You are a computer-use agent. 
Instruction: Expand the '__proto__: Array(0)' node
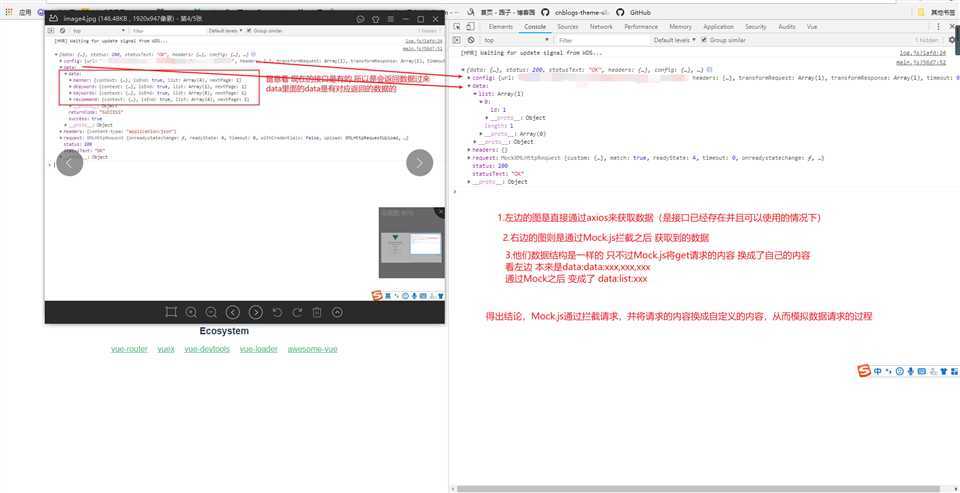pos(482,134)
